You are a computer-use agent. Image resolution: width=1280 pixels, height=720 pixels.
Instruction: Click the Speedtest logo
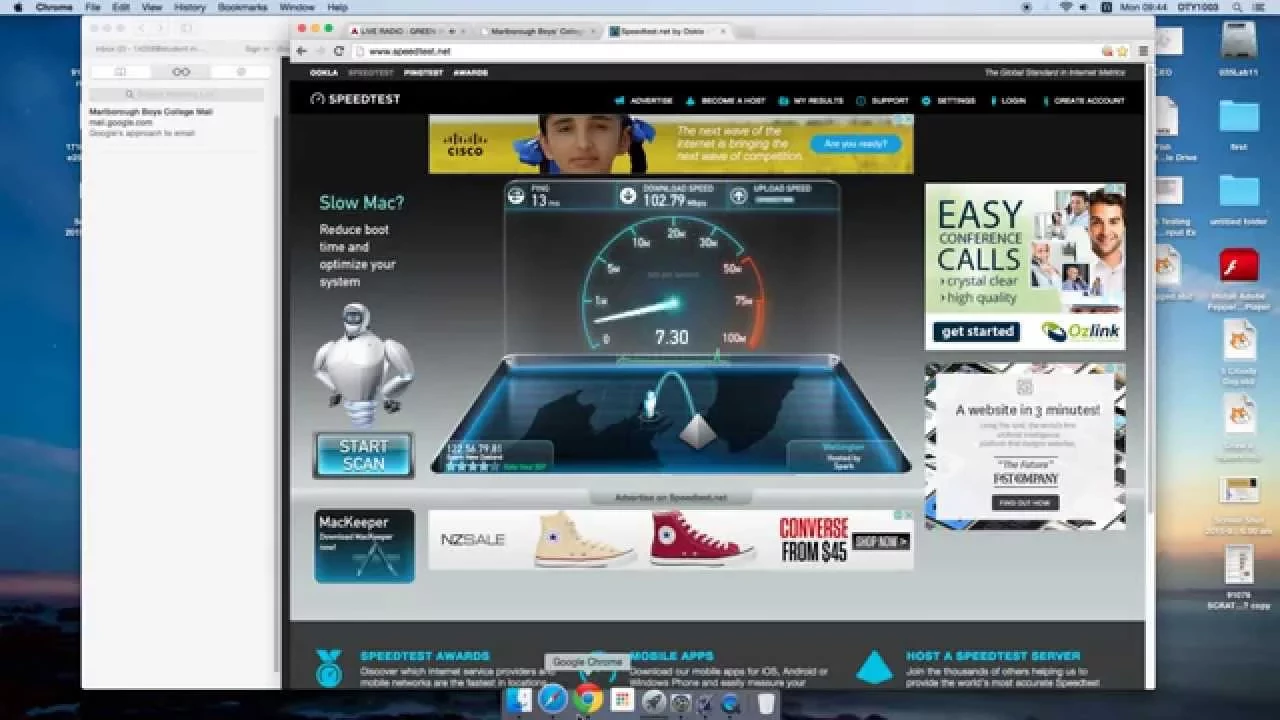click(355, 99)
